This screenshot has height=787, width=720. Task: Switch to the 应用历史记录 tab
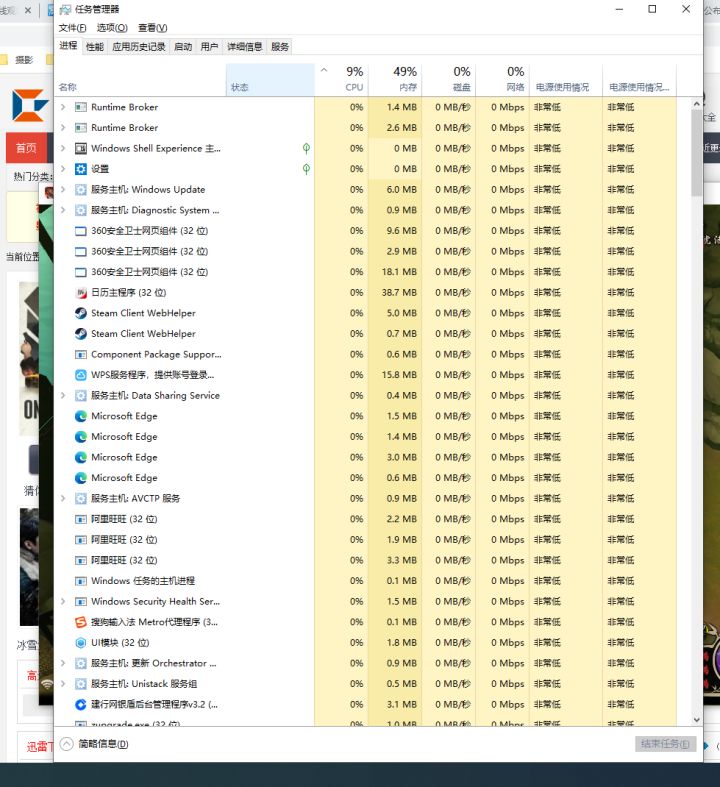pos(139,47)
